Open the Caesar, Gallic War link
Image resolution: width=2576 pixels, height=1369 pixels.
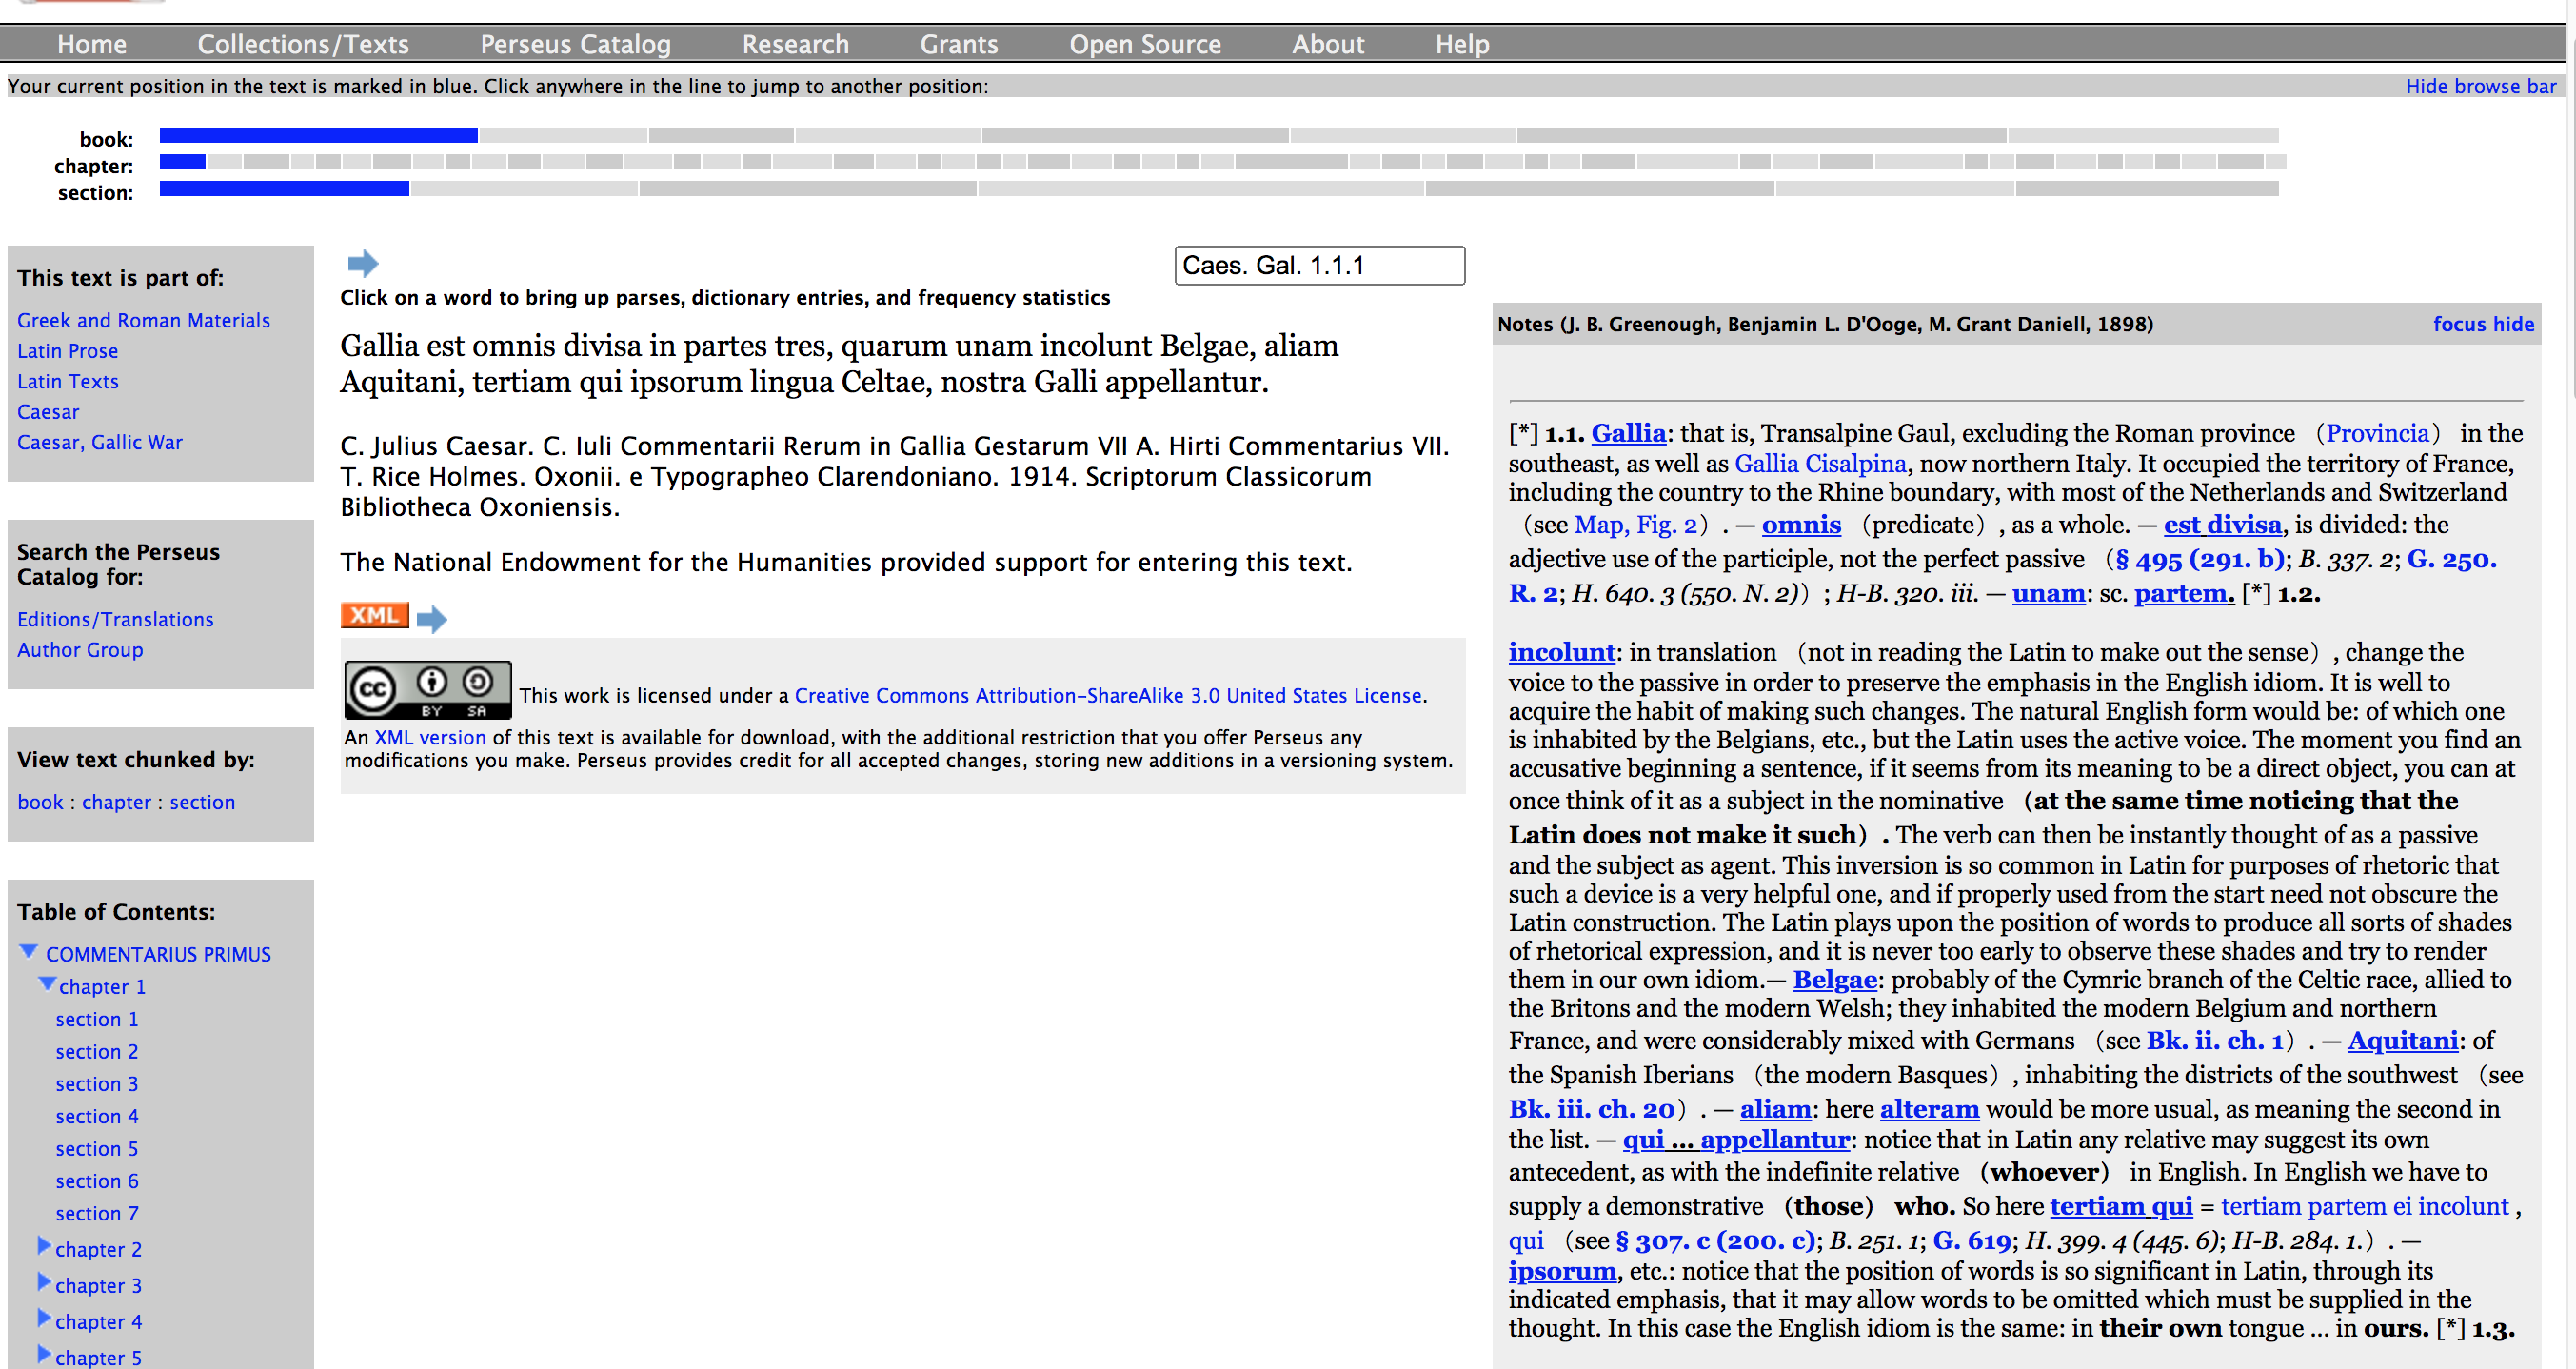pyautogui.click(x=100, y=442)
